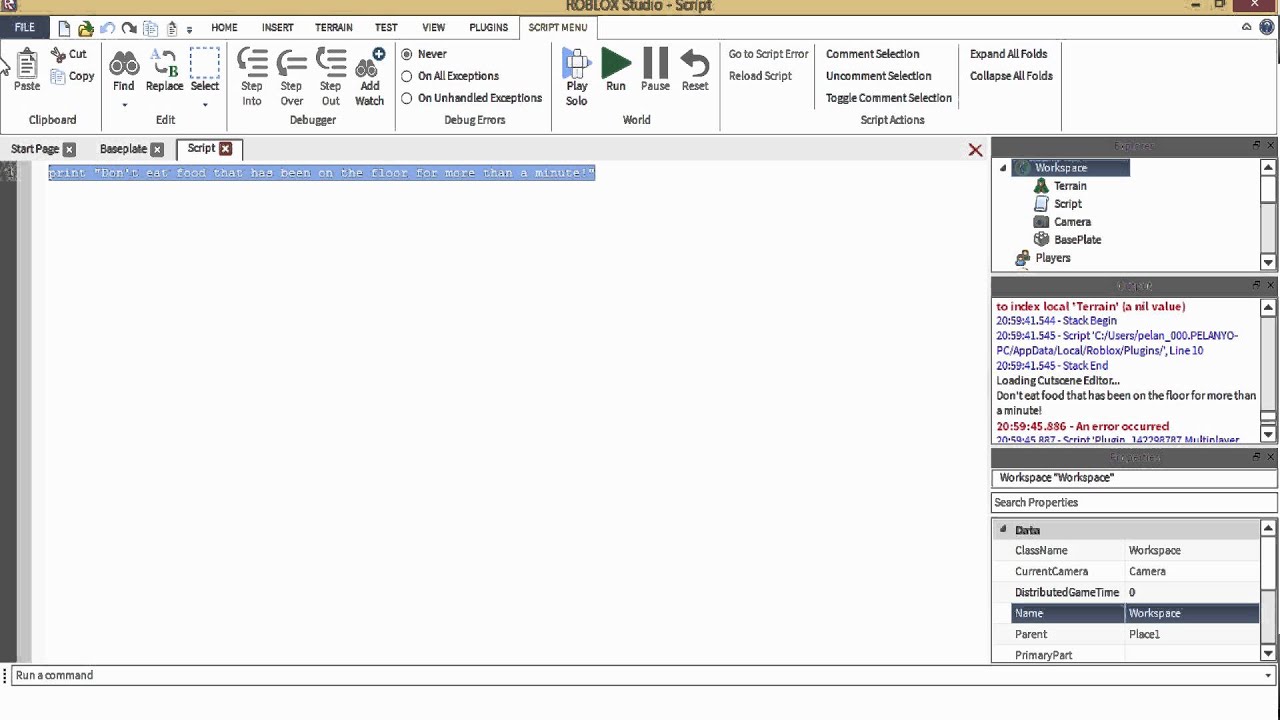Image resolution: width=1280 pixels, height=720 pixels.
Task: Switch to the TERRAIN ribbon tab
Action: point(334,28)
